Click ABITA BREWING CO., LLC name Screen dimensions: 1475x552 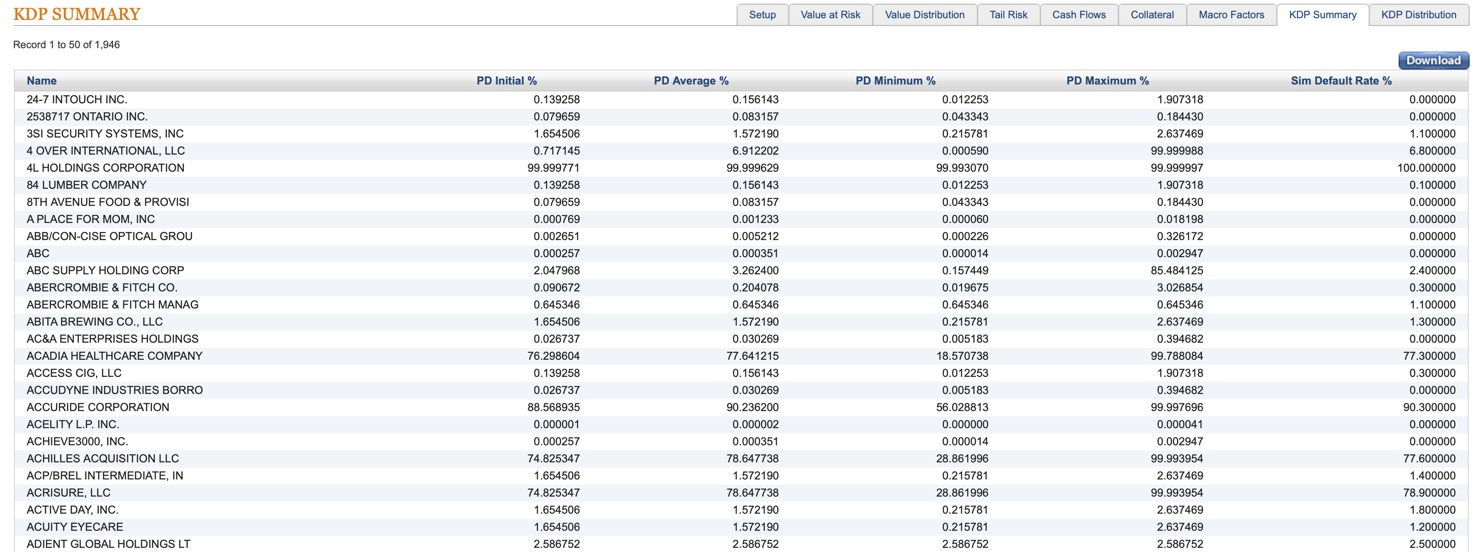pos(95,322)
